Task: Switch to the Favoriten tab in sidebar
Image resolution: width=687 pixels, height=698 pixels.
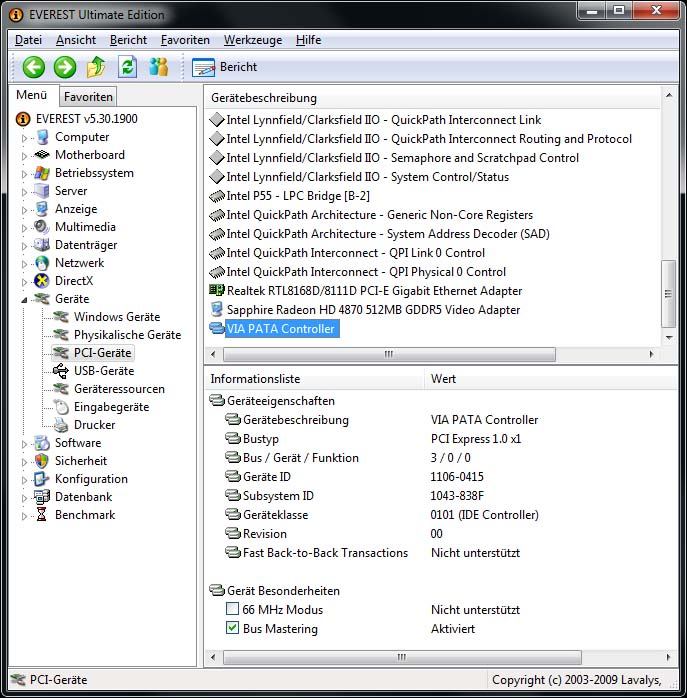Action: (88, 97)
